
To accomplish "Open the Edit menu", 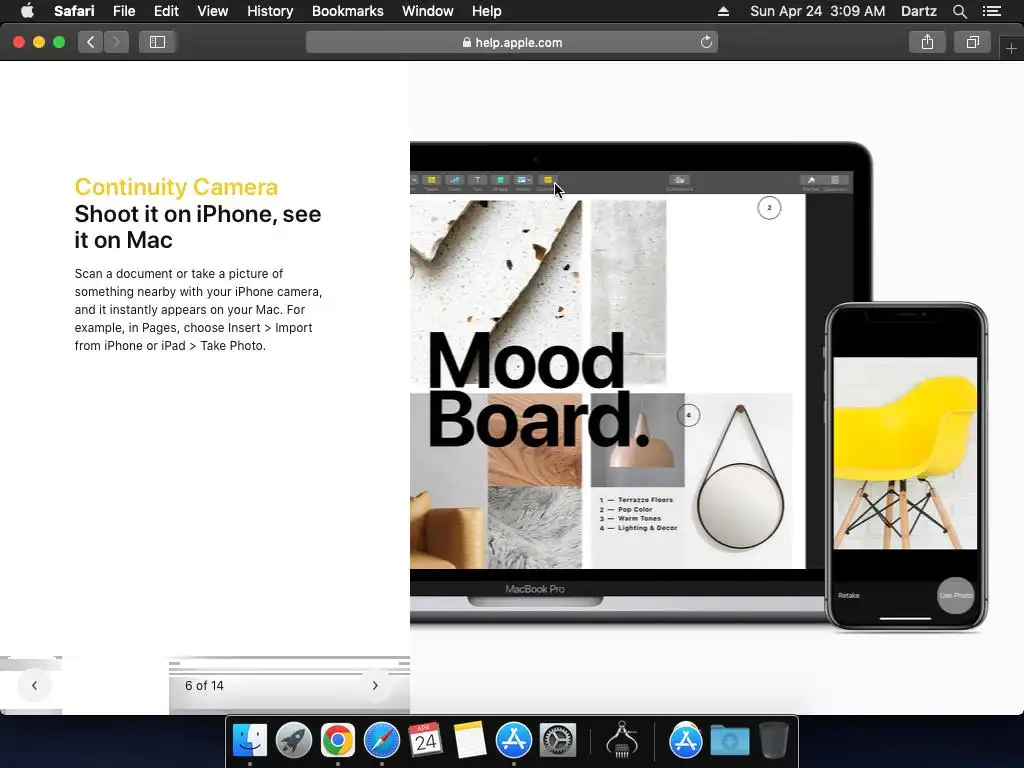I will (x=166, y=11).
